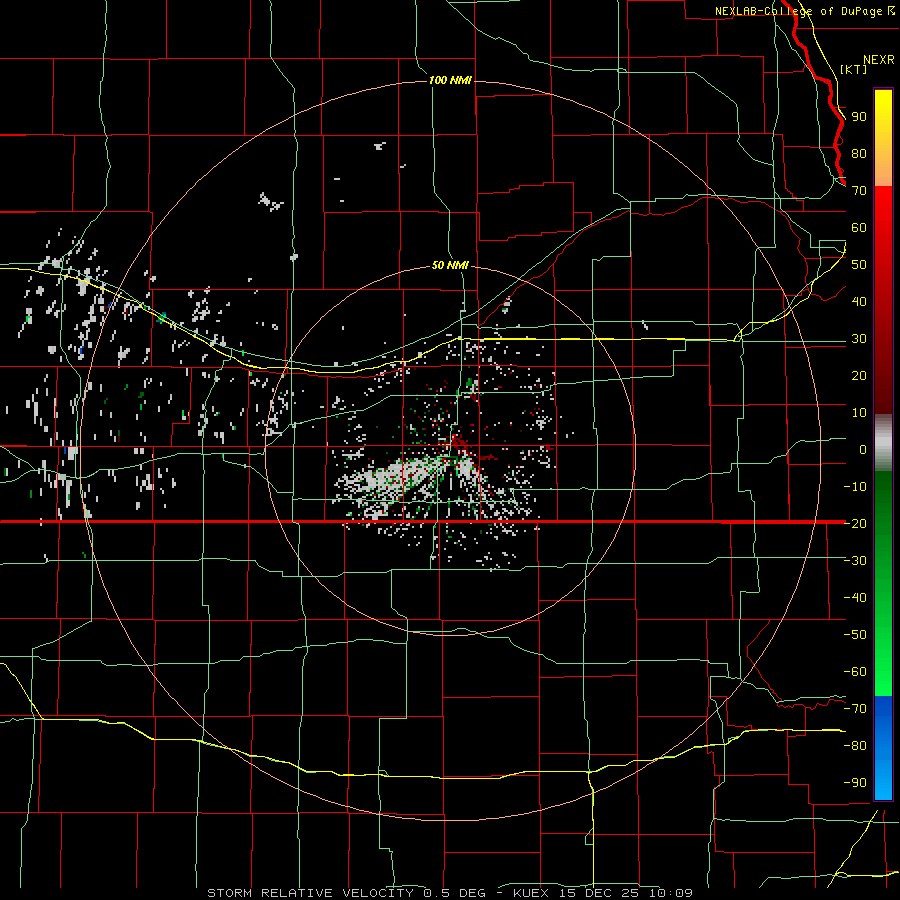
Task: Click the 10 value on the velocity scale
Action: click(859, 413)
